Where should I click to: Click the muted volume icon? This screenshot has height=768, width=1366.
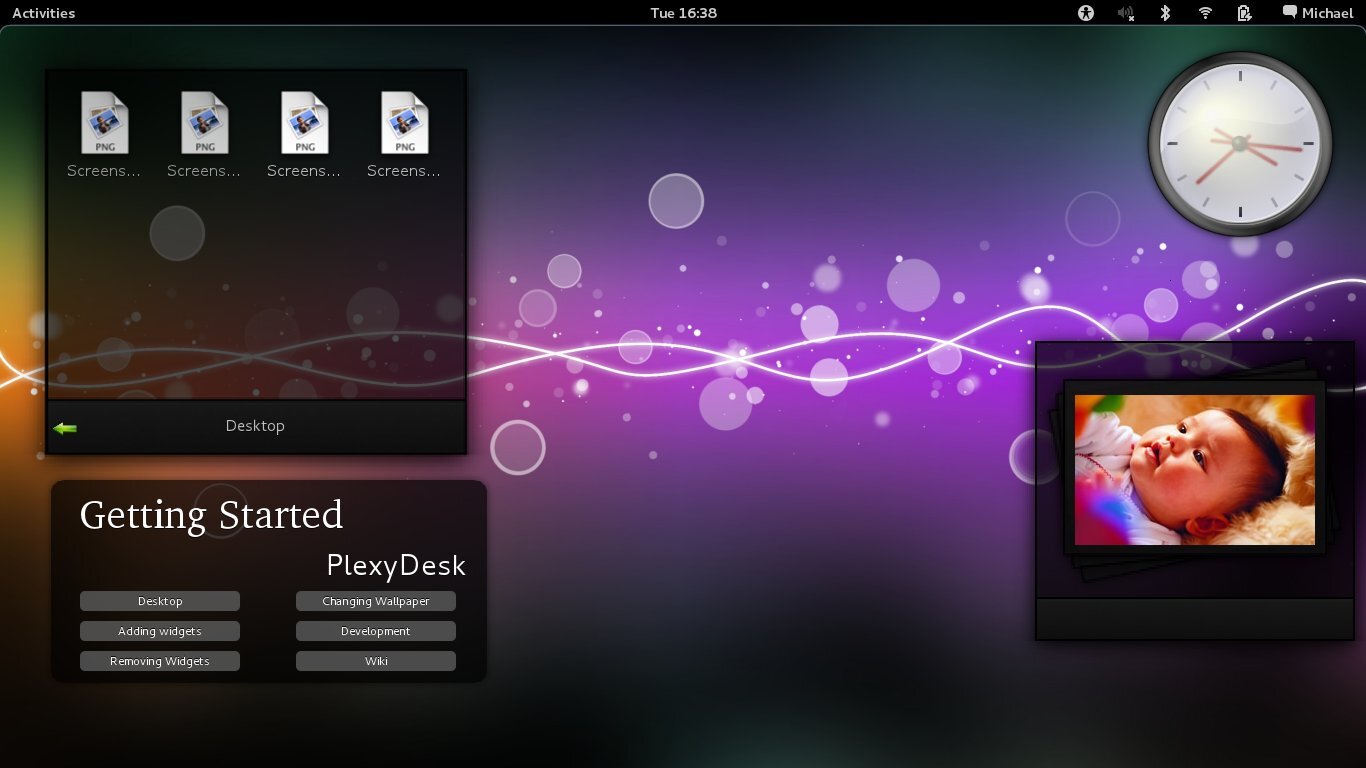[x=1126, y=13]
